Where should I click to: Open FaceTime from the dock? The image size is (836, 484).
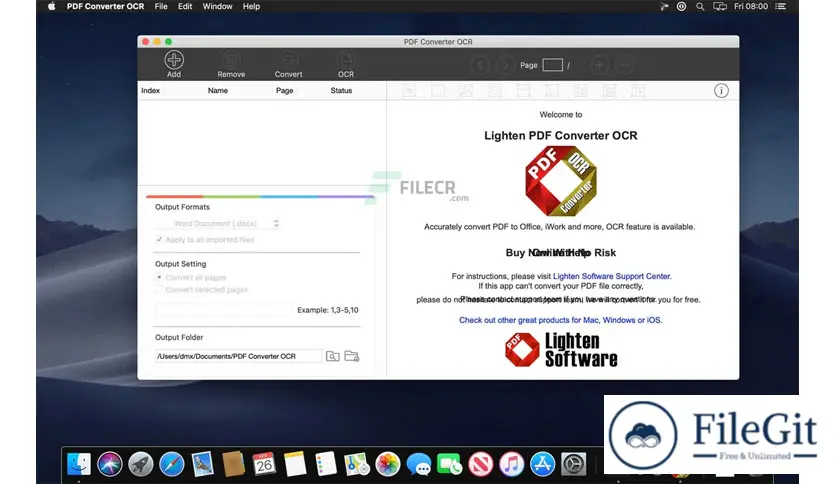pyautogui.click(x=449, y=464)
